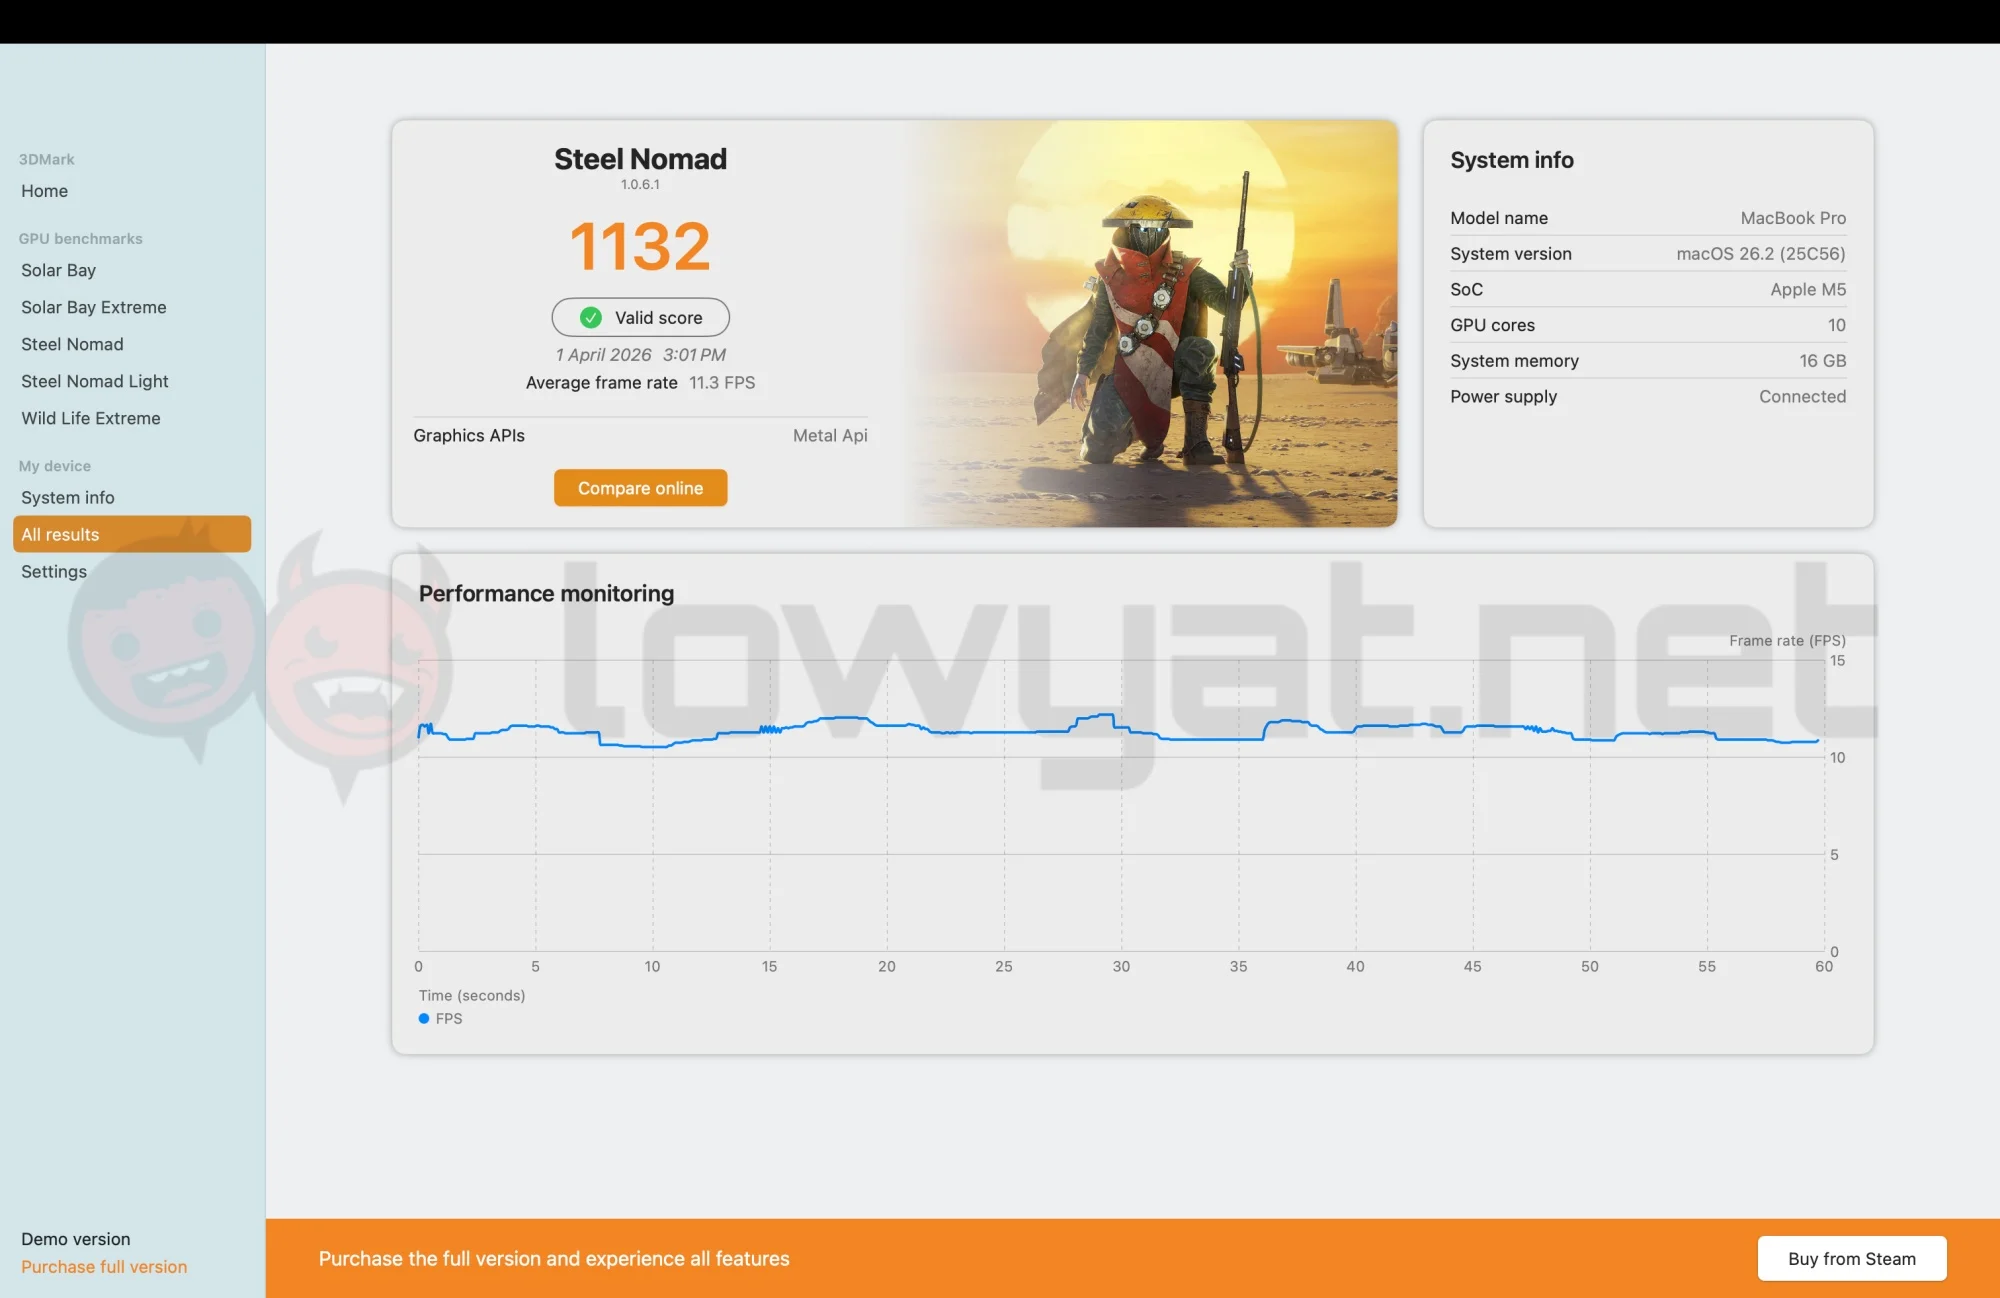Open Settings from the sidebar
Image resolution: width=2000 pixels, height=1298 pixels.
53,571
